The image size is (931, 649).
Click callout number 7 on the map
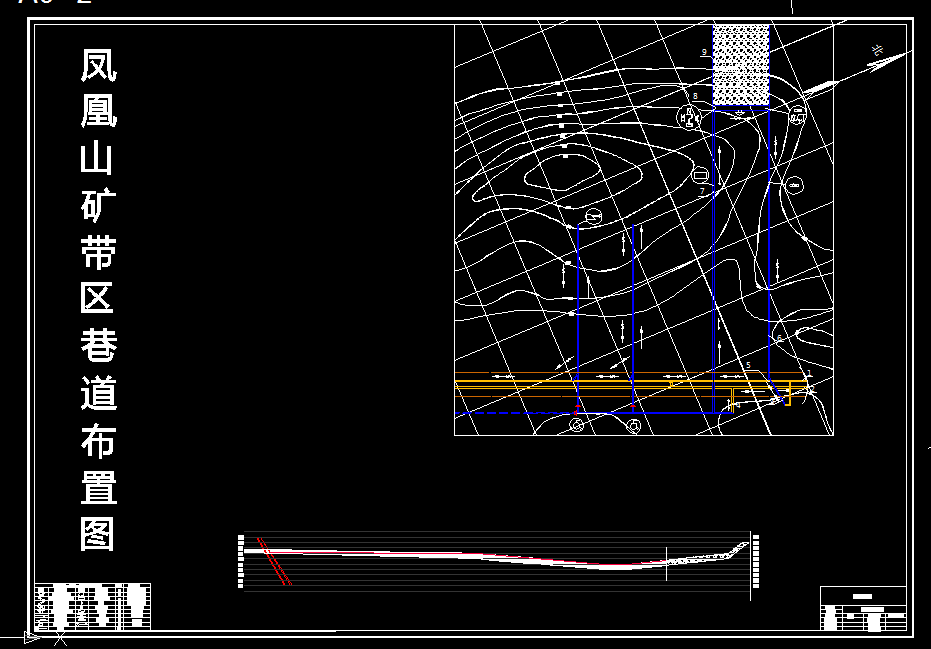(702, 191)
